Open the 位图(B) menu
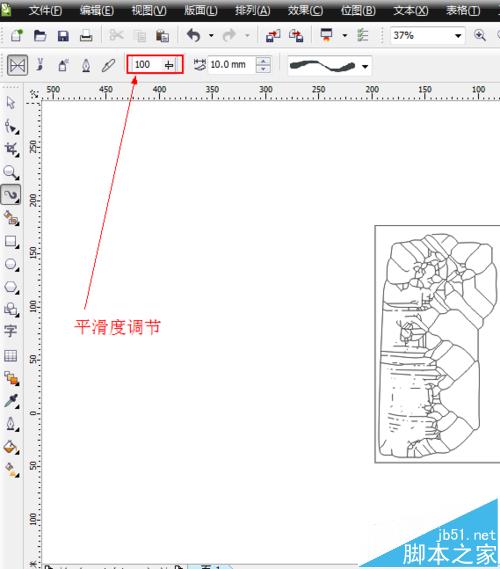This screenshot has width=500, height=569. tap(358, 10)
